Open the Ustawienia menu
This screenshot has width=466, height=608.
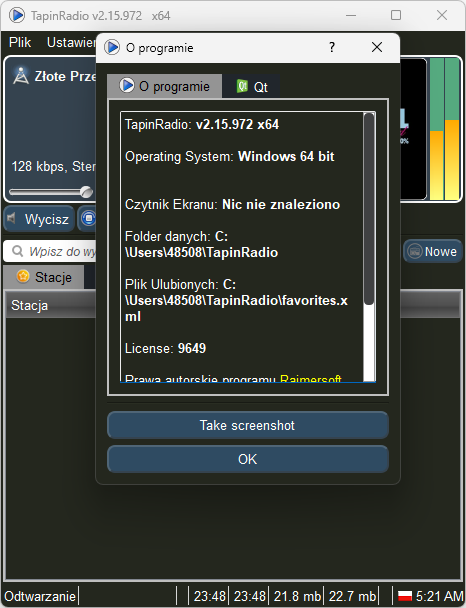click(71, 42)
